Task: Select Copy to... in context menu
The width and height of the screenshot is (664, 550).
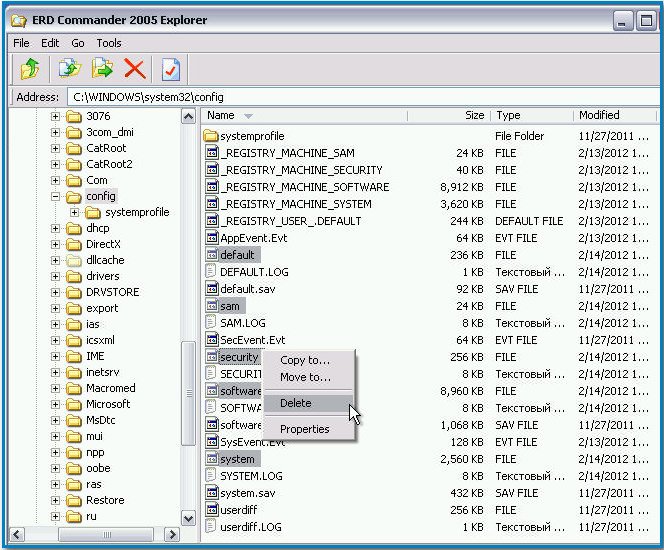Action: pyautogui.click(x=305, y=360)
